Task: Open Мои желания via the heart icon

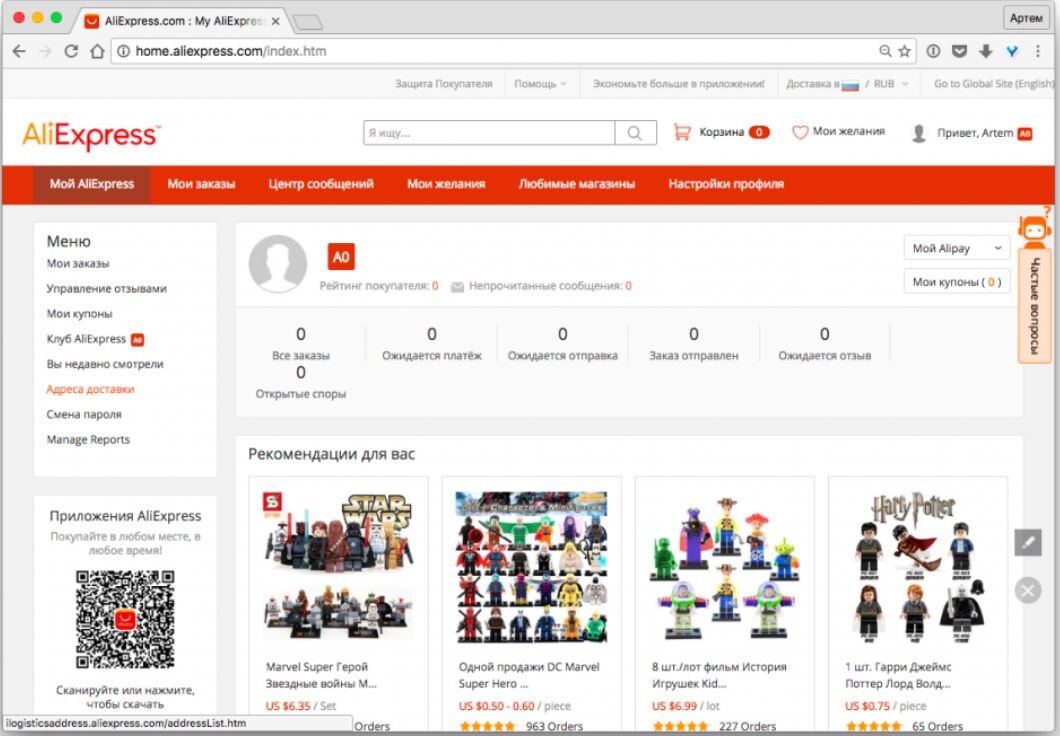Action: tap(801, 131)
